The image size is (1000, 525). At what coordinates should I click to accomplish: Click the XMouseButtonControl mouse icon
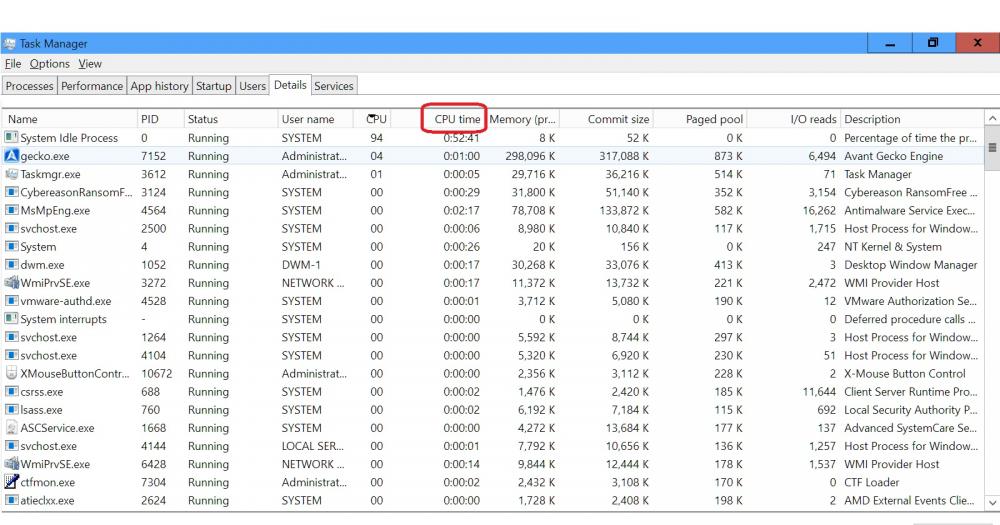(11, 373)
